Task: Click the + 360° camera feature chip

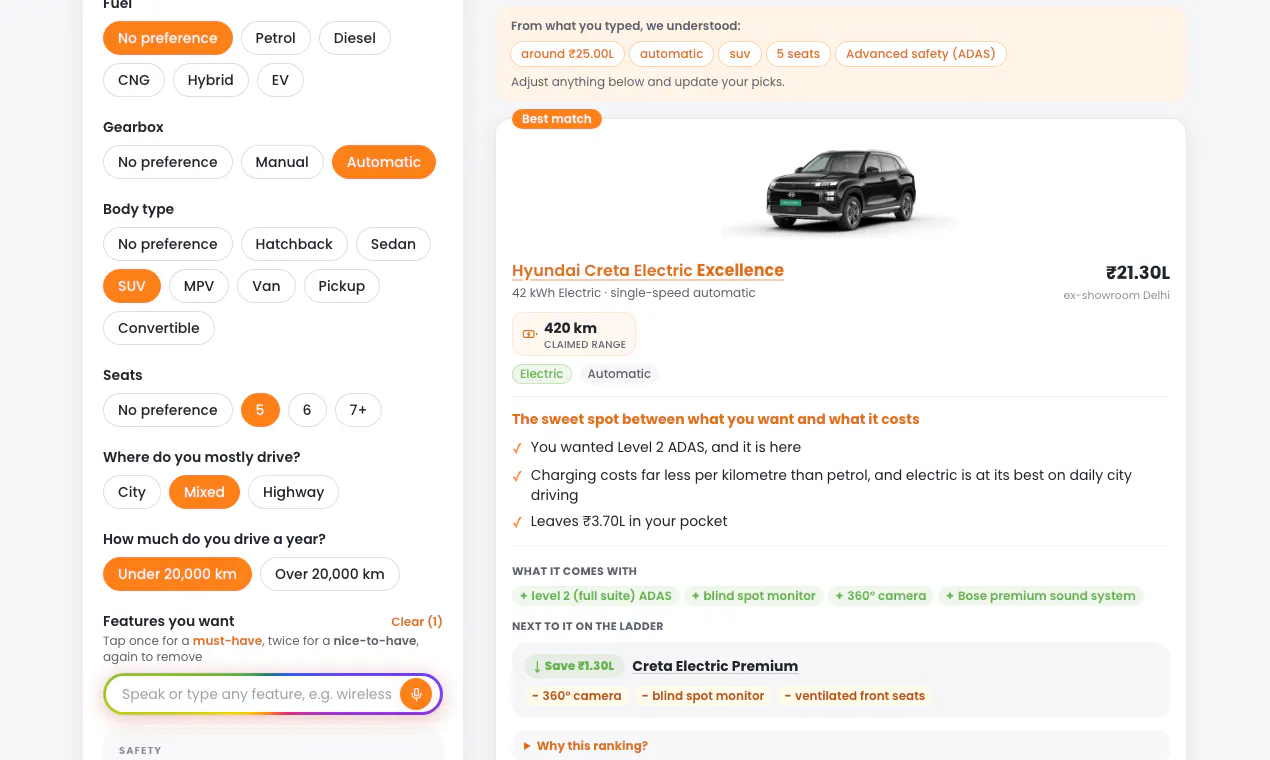Action: [x=881, y=596]
